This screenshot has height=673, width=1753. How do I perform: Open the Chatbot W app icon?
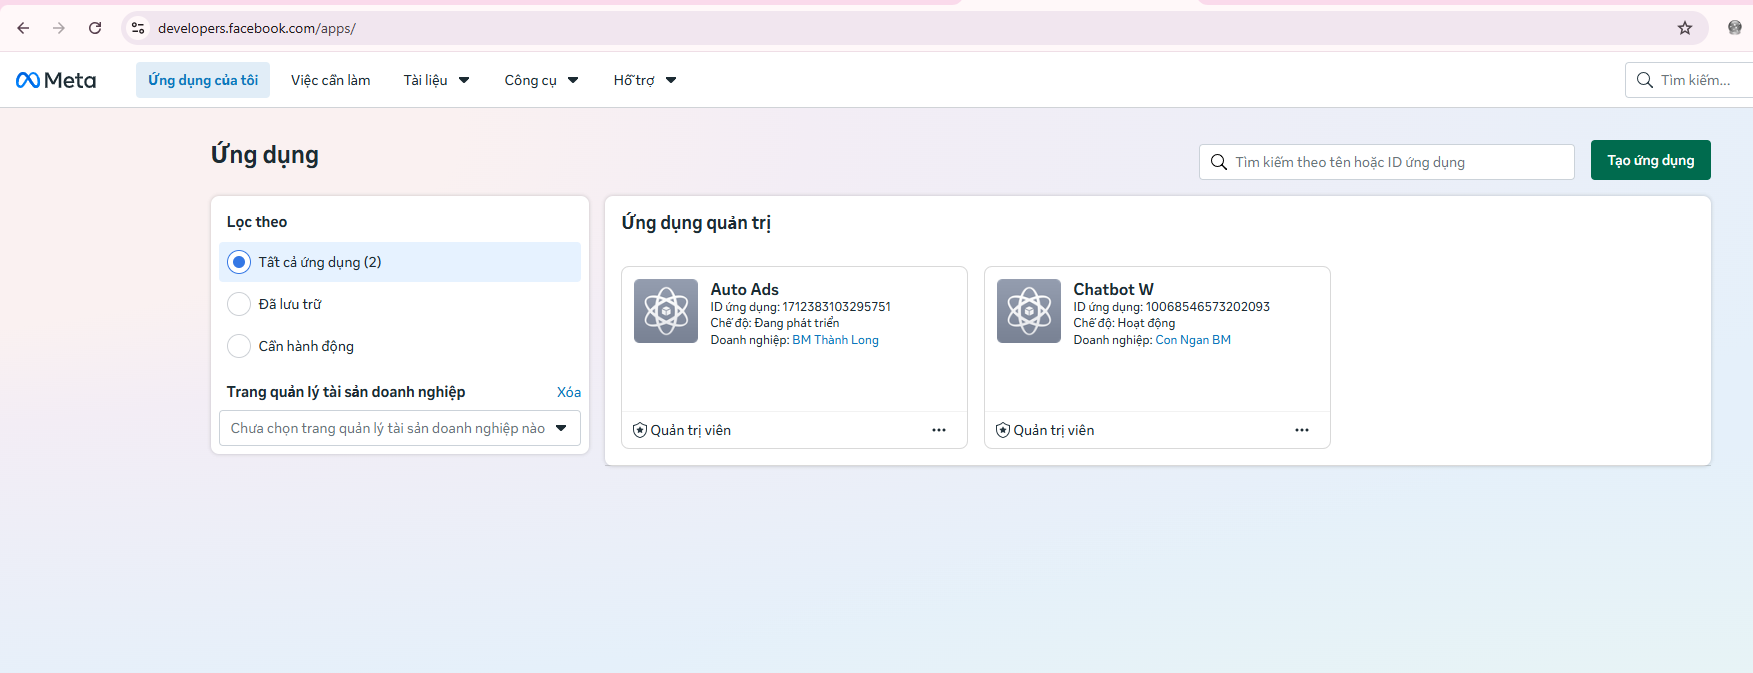1029,311
